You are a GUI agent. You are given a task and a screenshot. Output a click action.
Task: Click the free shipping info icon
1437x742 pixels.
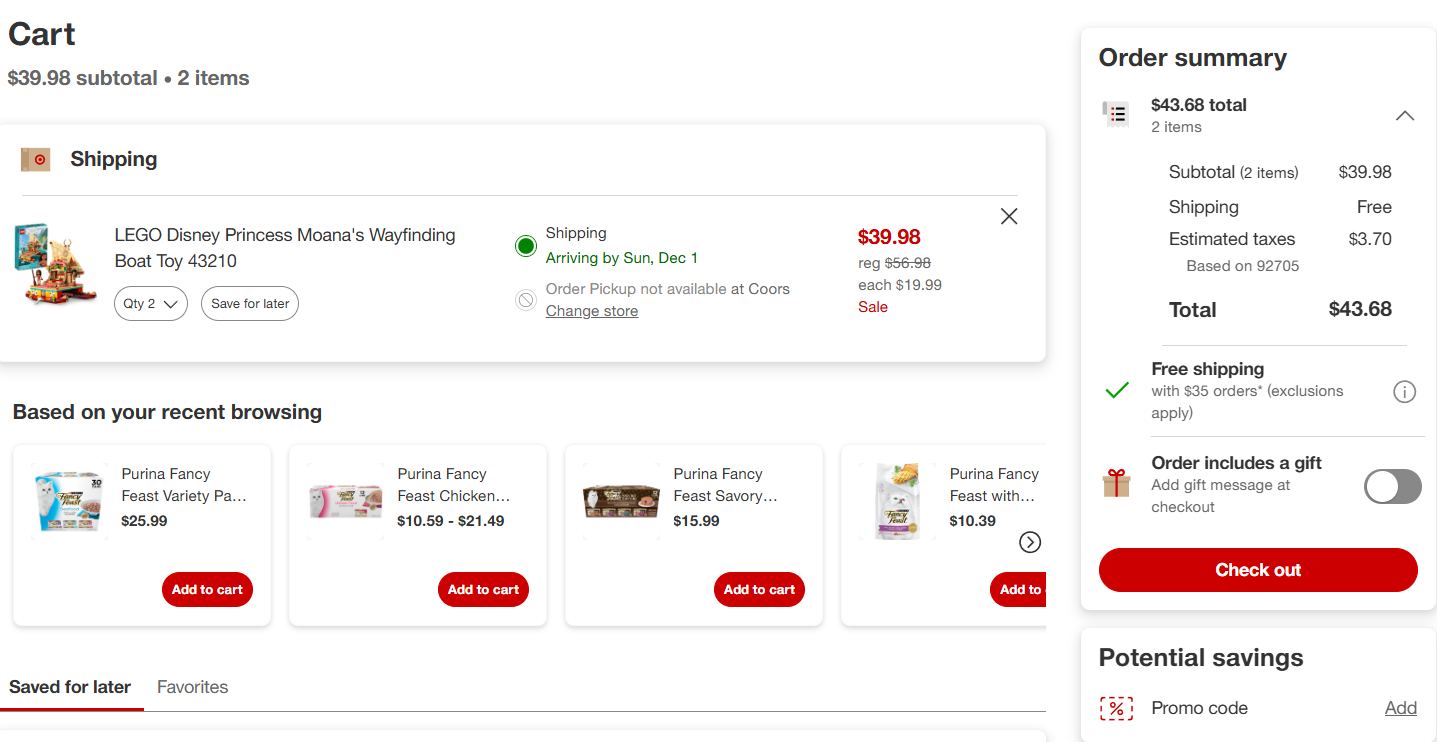point(1404,391)
